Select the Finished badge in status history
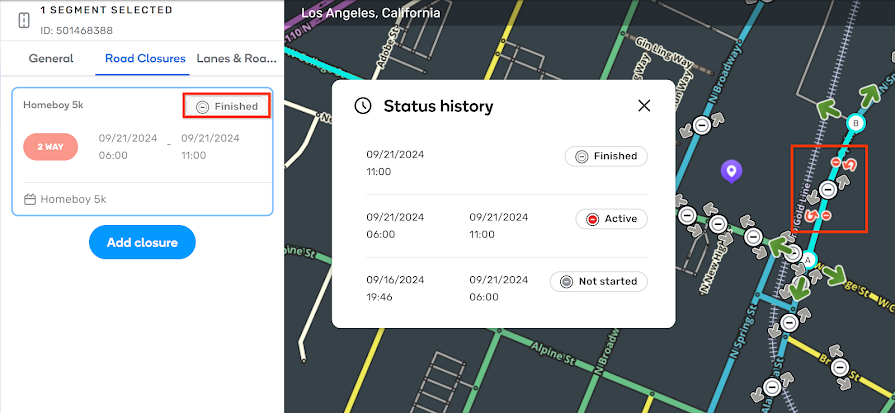 point(606,156)
